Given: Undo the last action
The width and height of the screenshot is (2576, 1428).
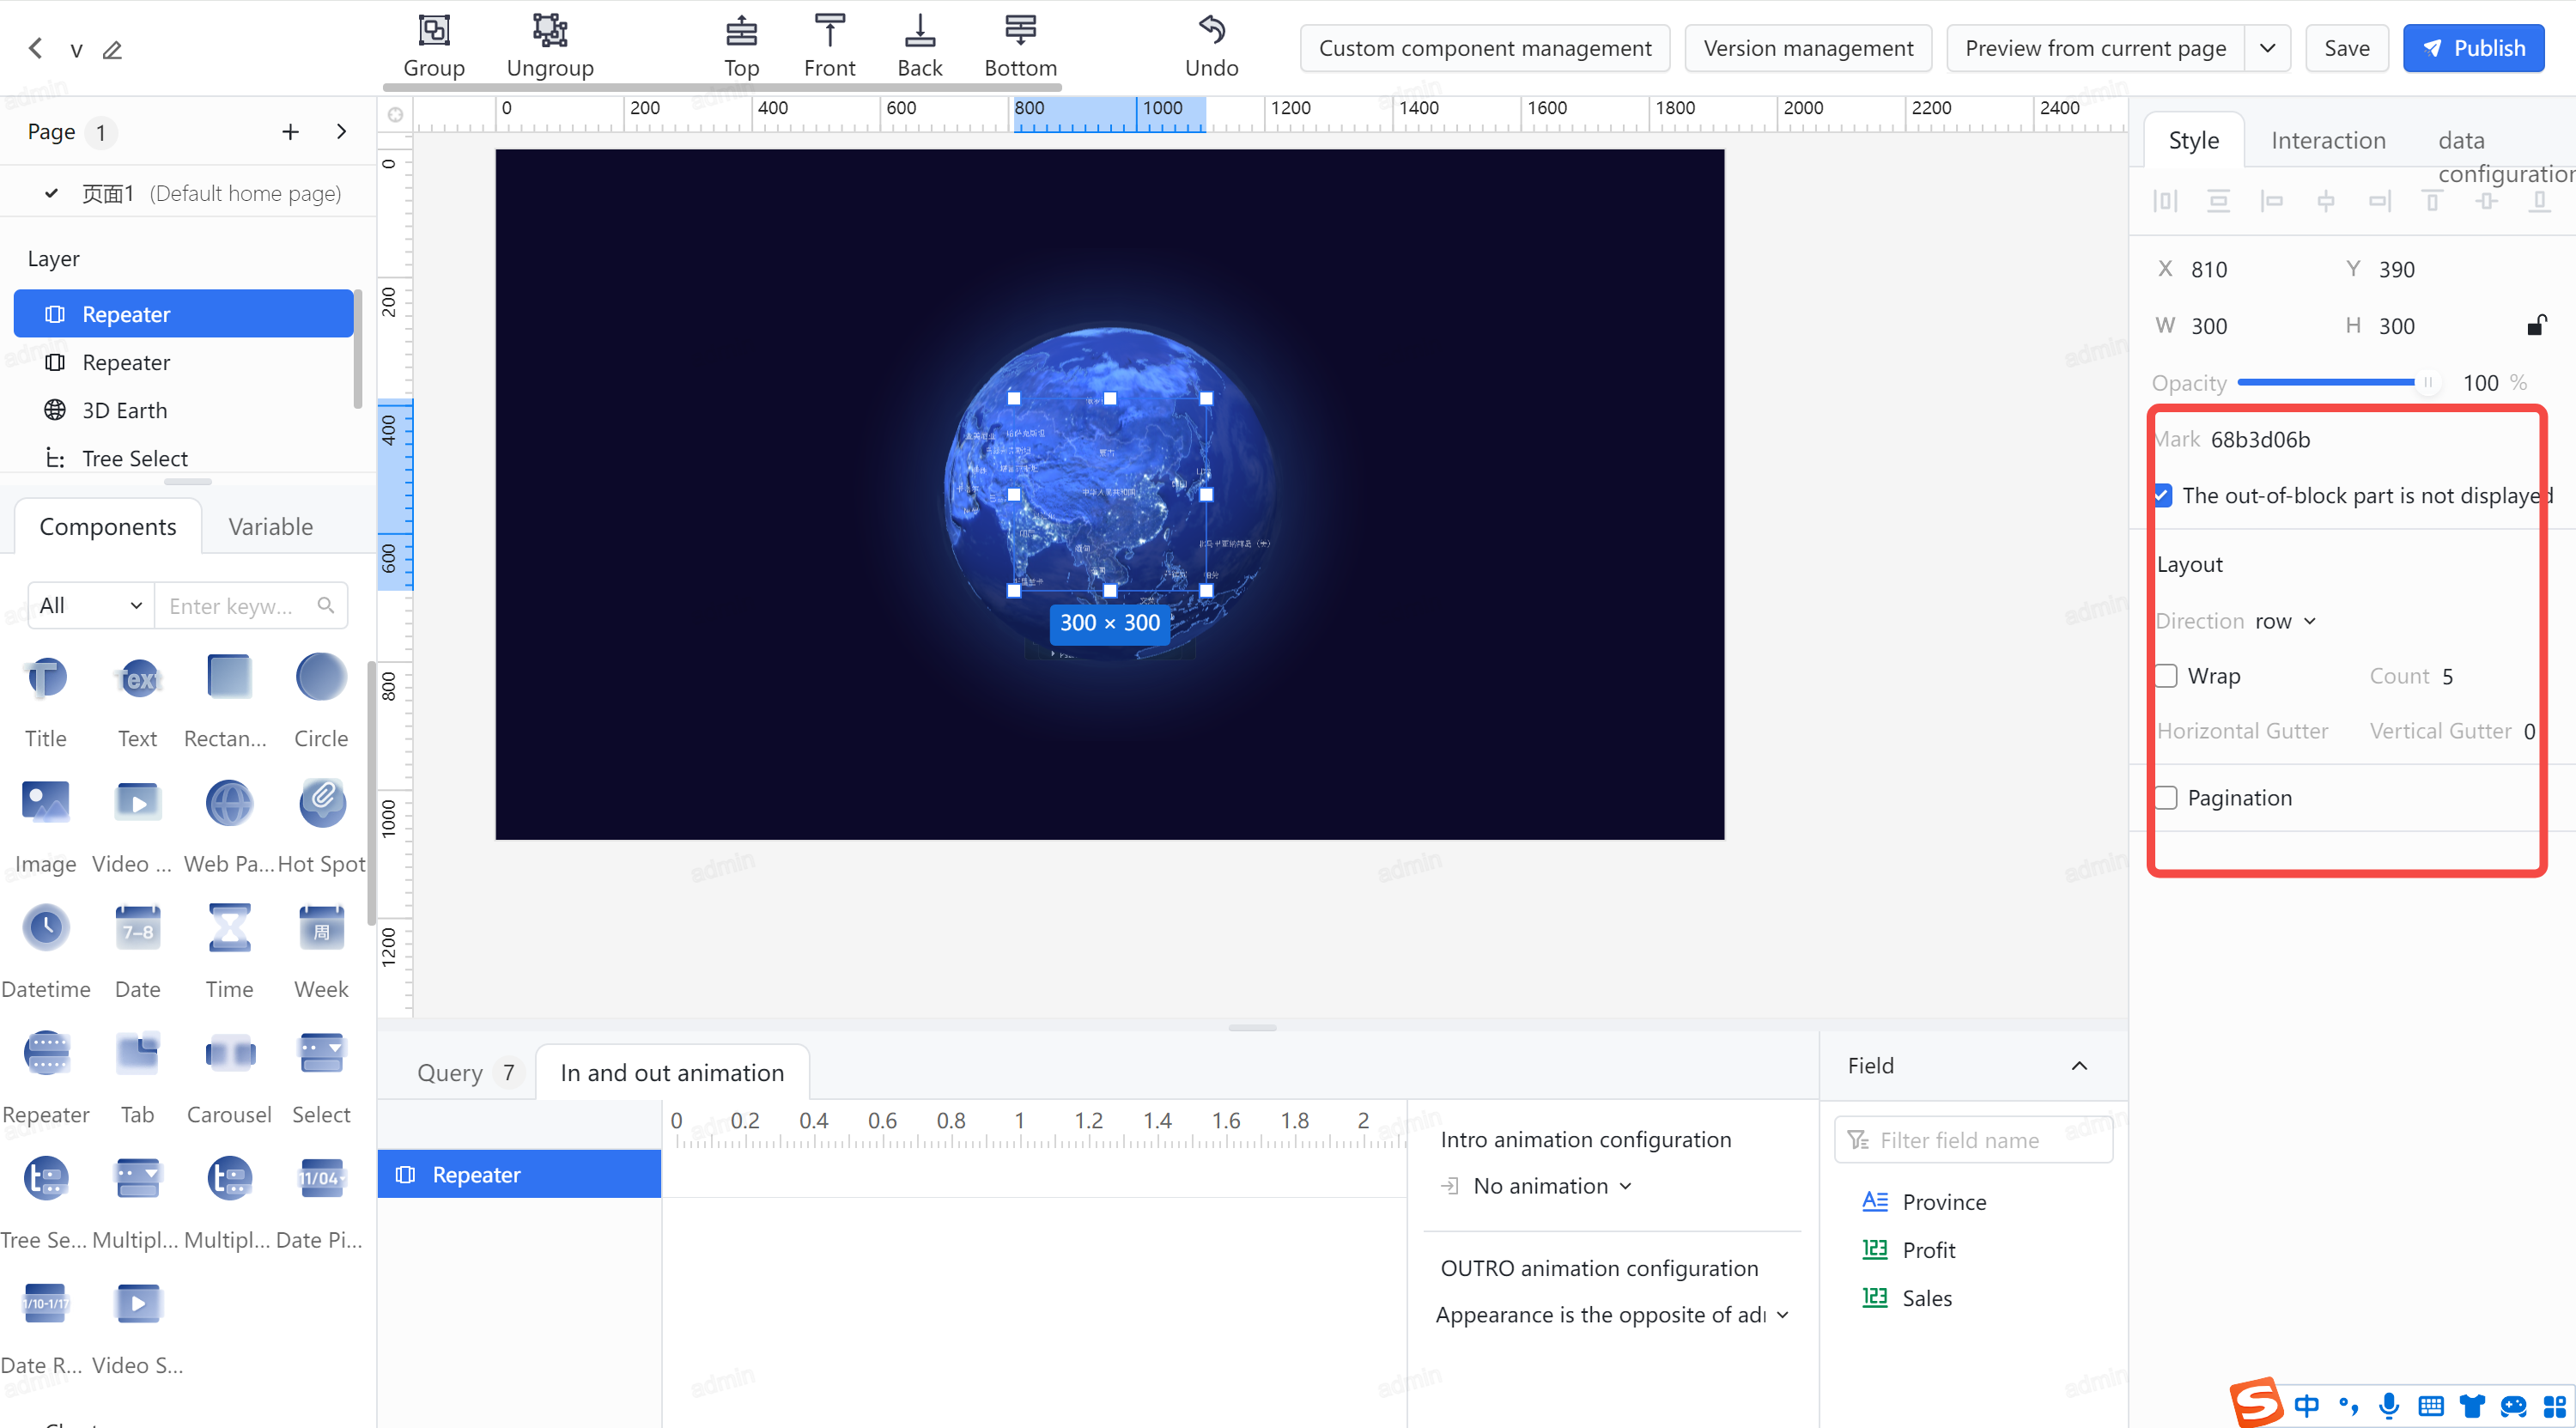Looking at the screenshot, I should (x=1211, y=46).
